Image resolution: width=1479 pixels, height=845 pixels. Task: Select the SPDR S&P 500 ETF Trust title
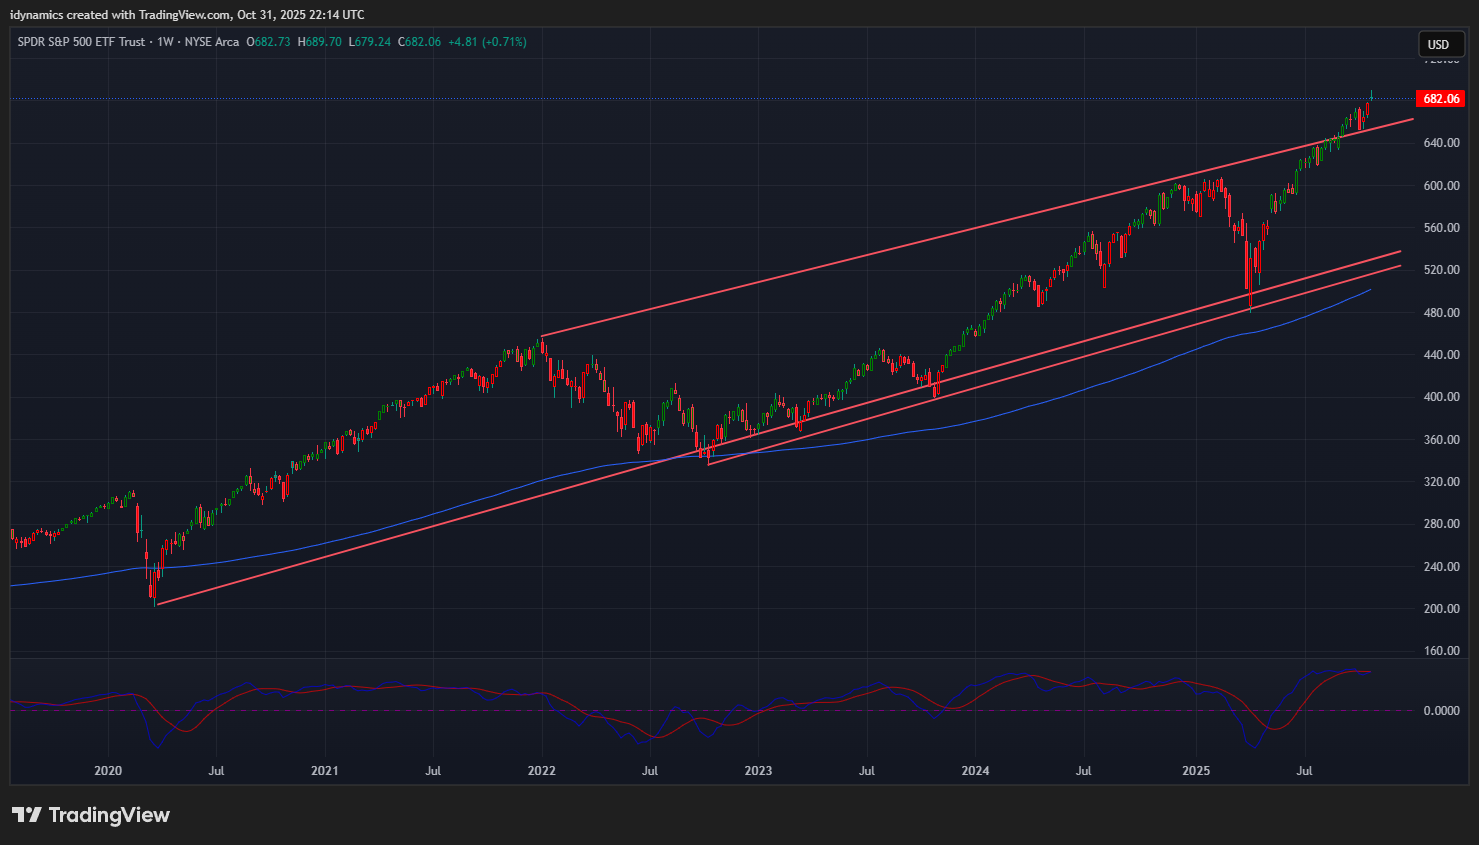point(81,42)
